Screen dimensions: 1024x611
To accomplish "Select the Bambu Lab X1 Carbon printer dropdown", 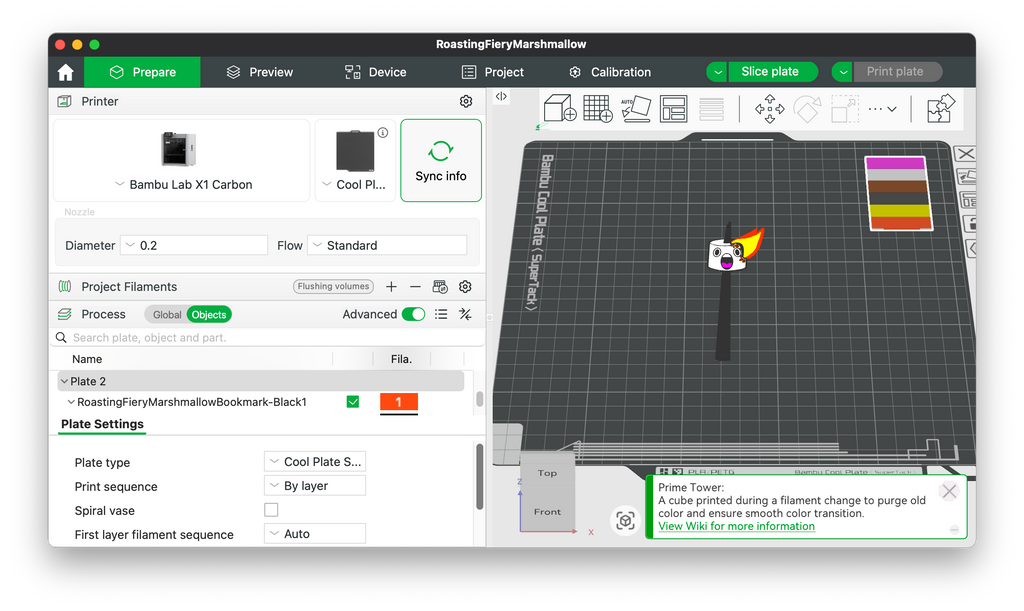I will pyautogui.click(x=182, y=161).
